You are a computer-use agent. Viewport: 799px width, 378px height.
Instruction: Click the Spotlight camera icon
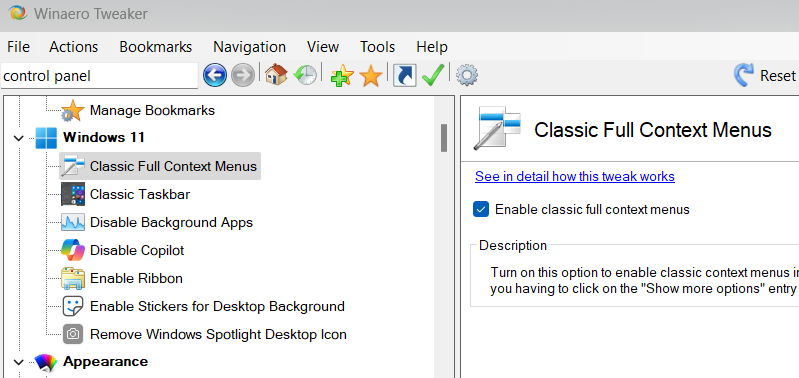73,334
